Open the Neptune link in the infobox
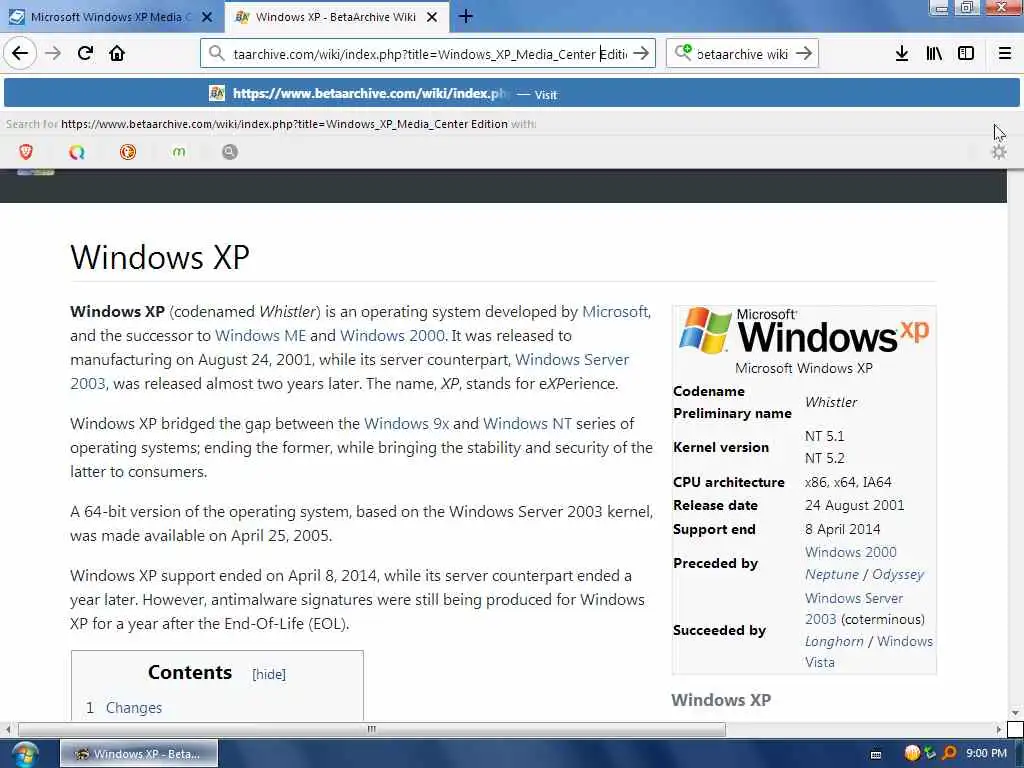The image size is (1024, 768). [x=831, y=575]
